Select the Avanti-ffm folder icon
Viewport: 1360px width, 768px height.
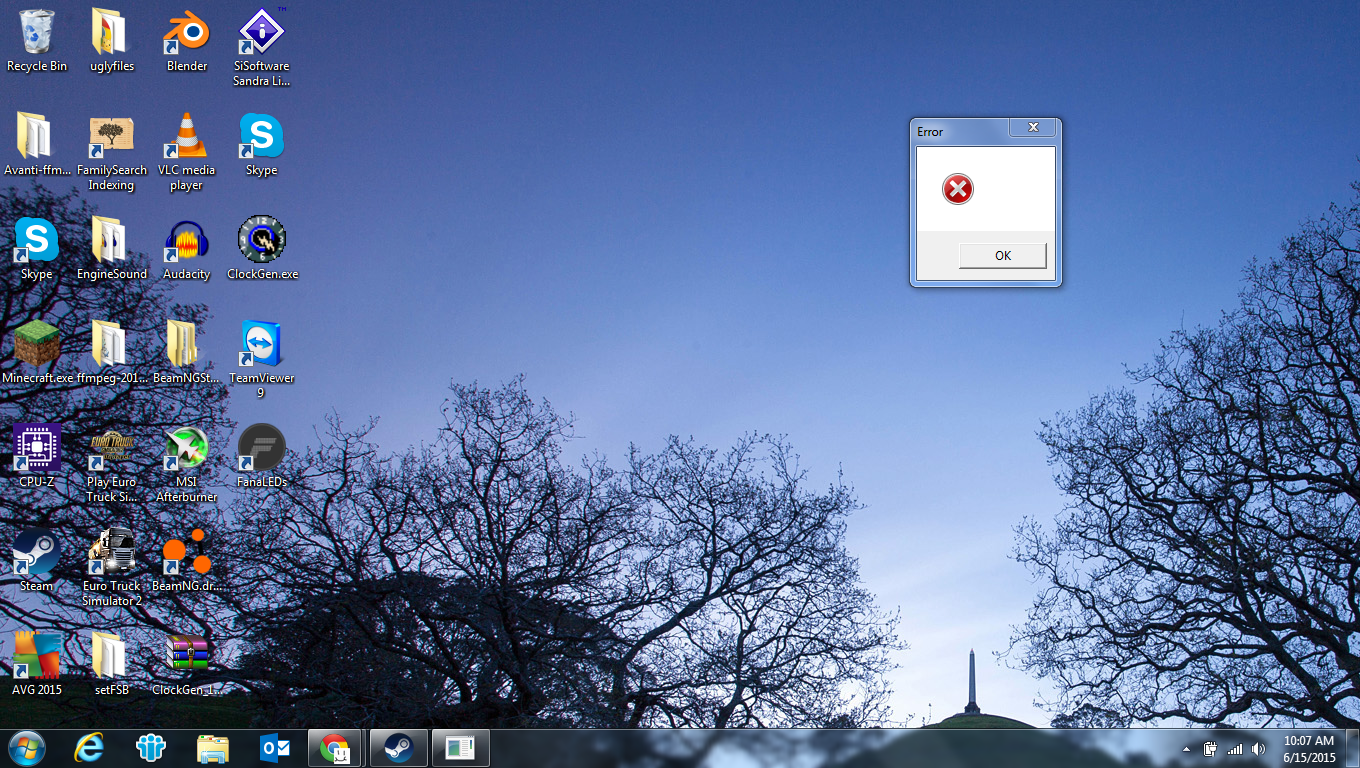point(37,145)
